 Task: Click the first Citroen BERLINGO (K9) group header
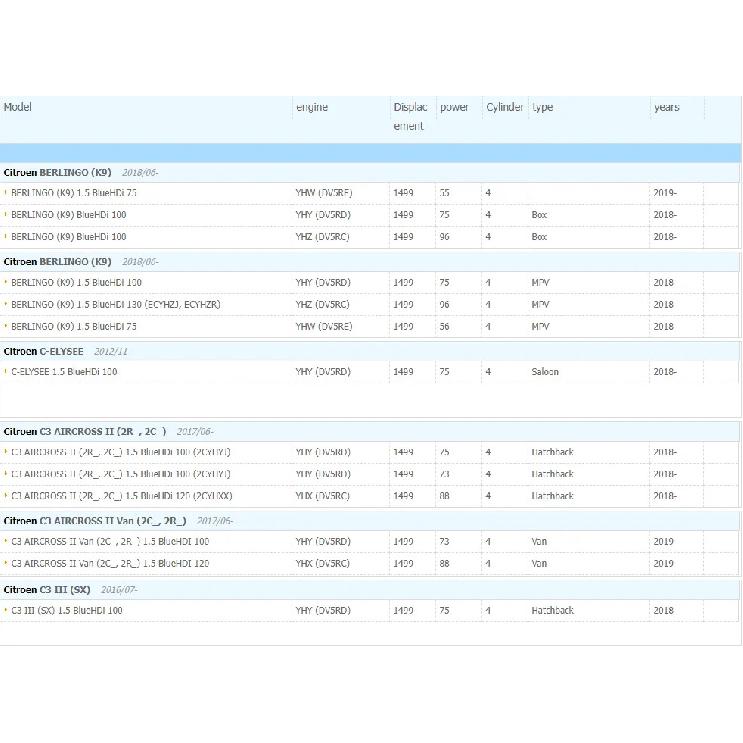(x=370, y=172)
